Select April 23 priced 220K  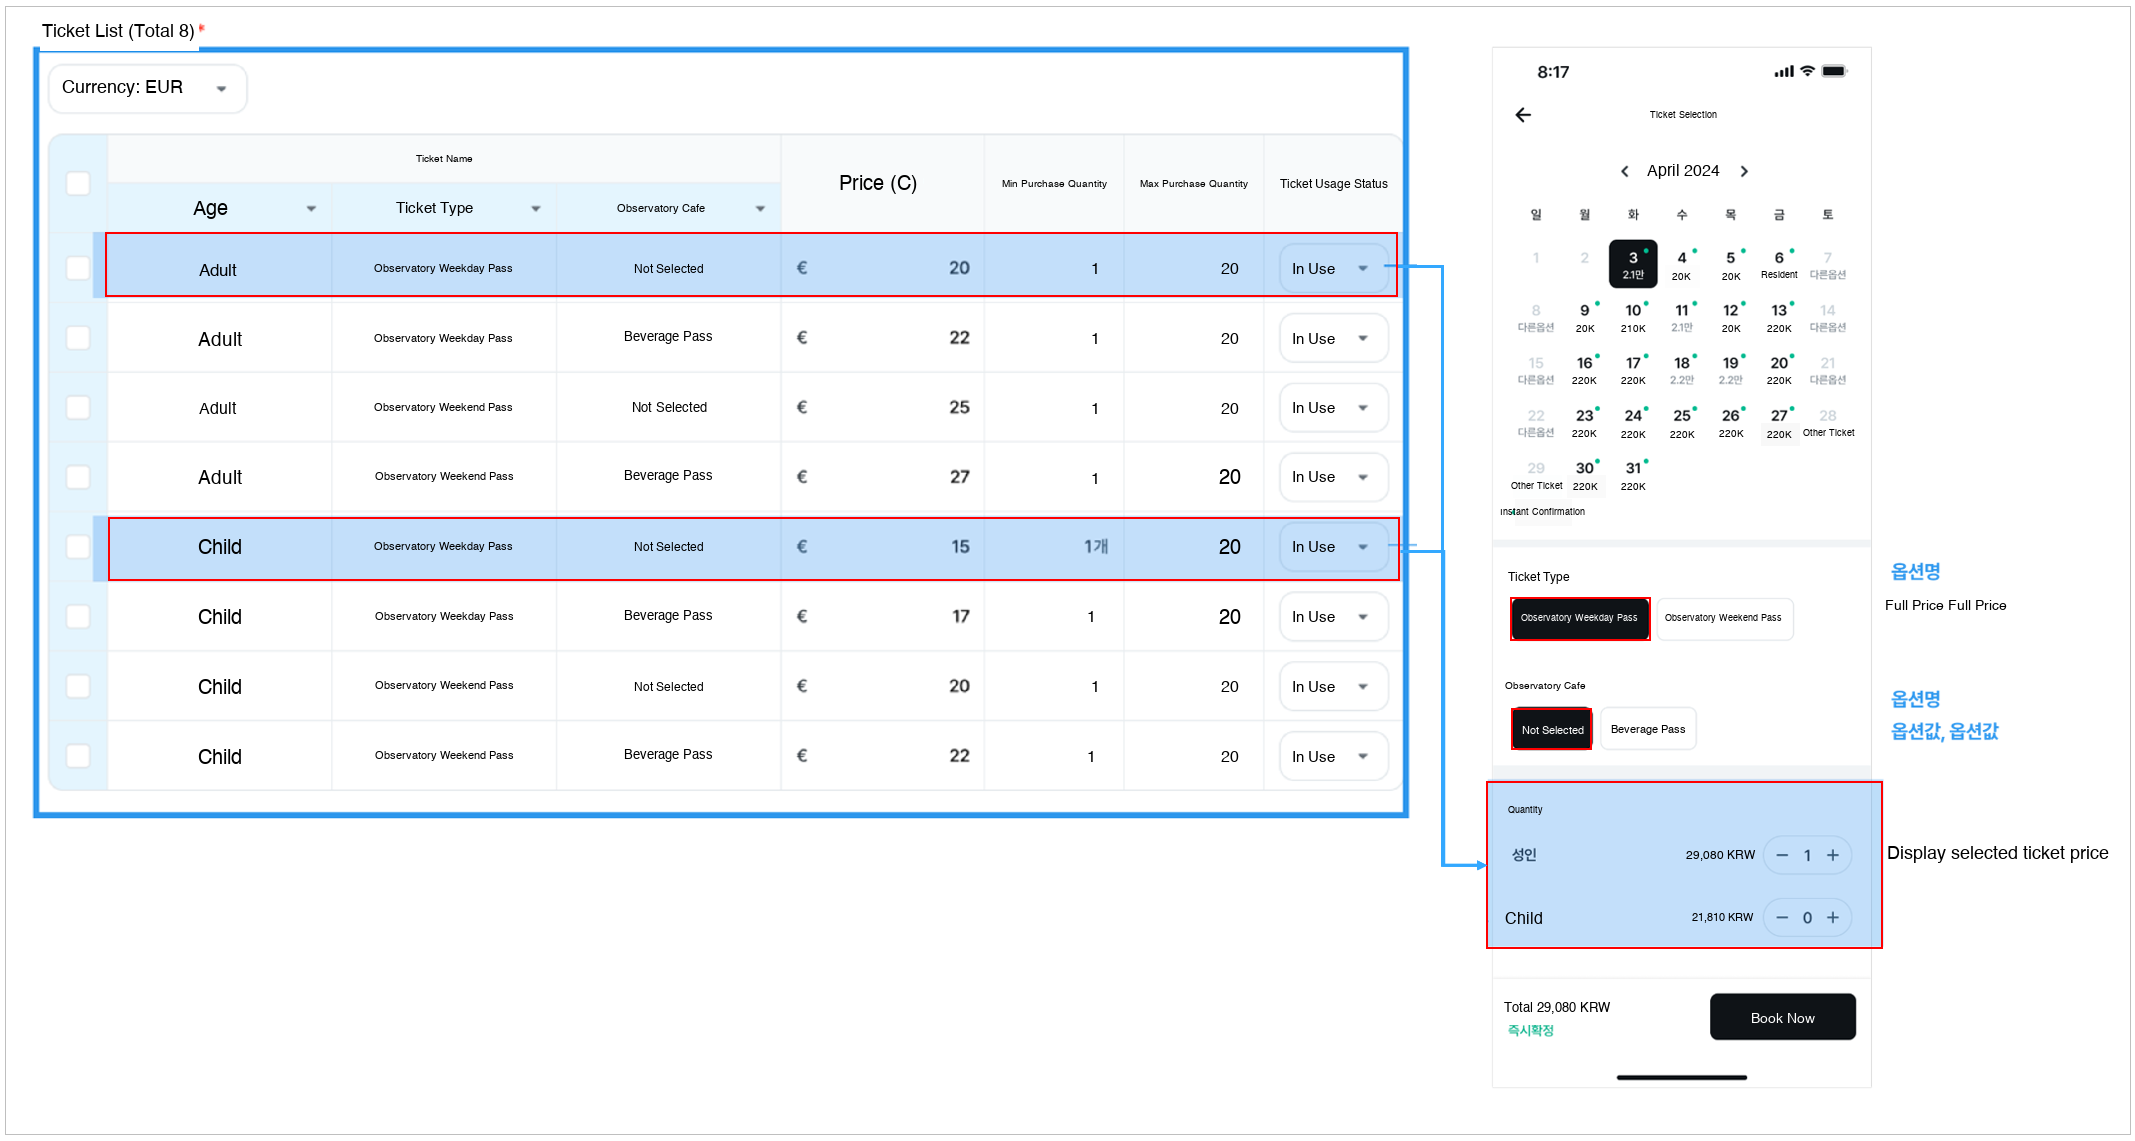click(x=1584, y=423)
